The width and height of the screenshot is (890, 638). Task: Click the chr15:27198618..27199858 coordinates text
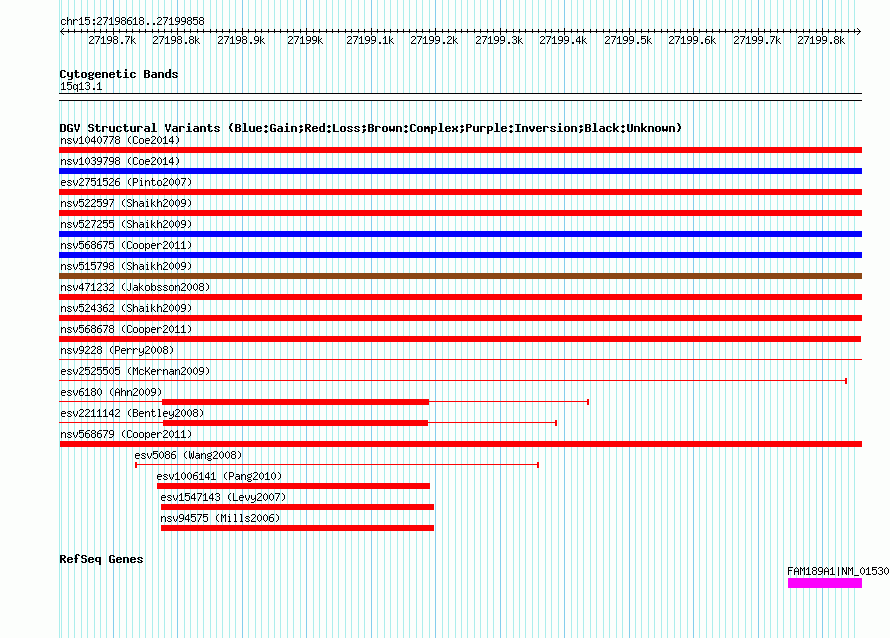tap(132, 21)
